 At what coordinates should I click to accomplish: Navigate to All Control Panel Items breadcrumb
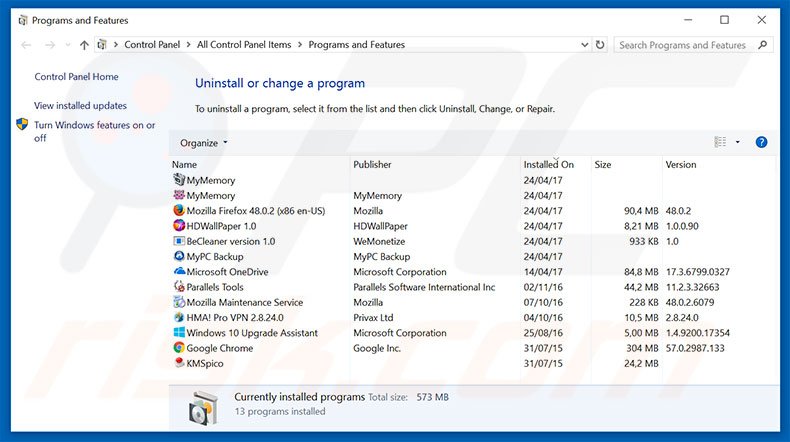pos(244,44)
